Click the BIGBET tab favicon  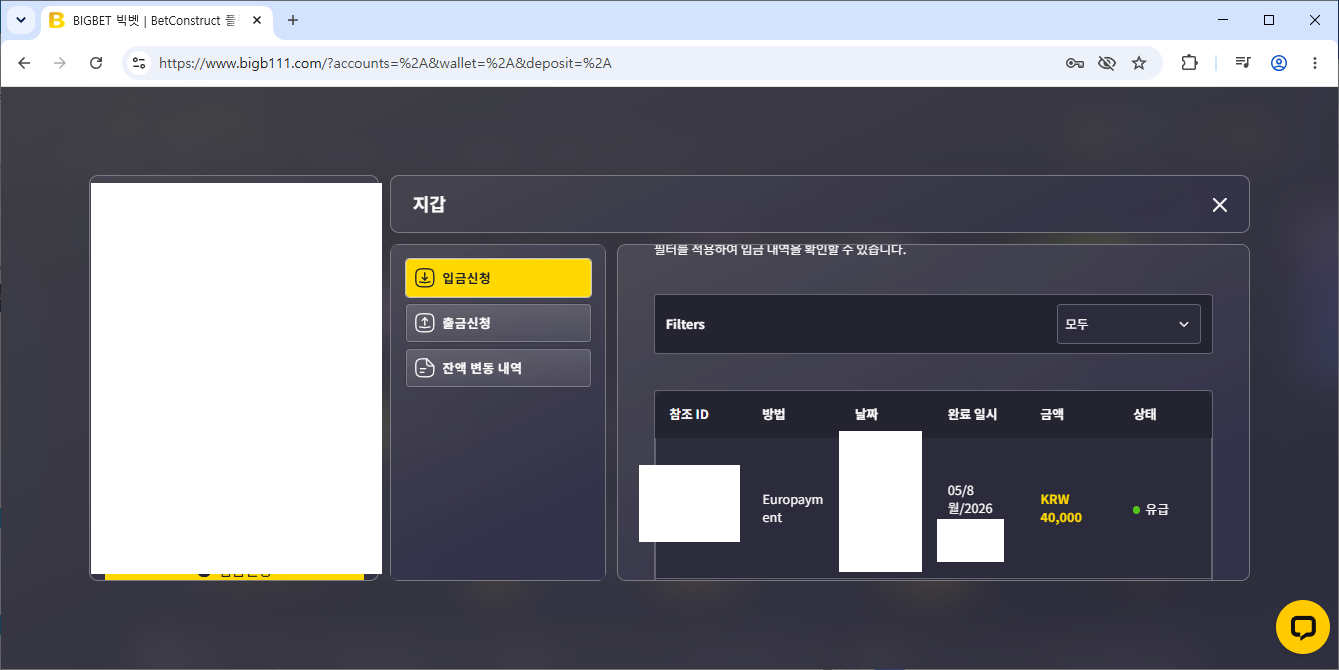pos(57,20)
